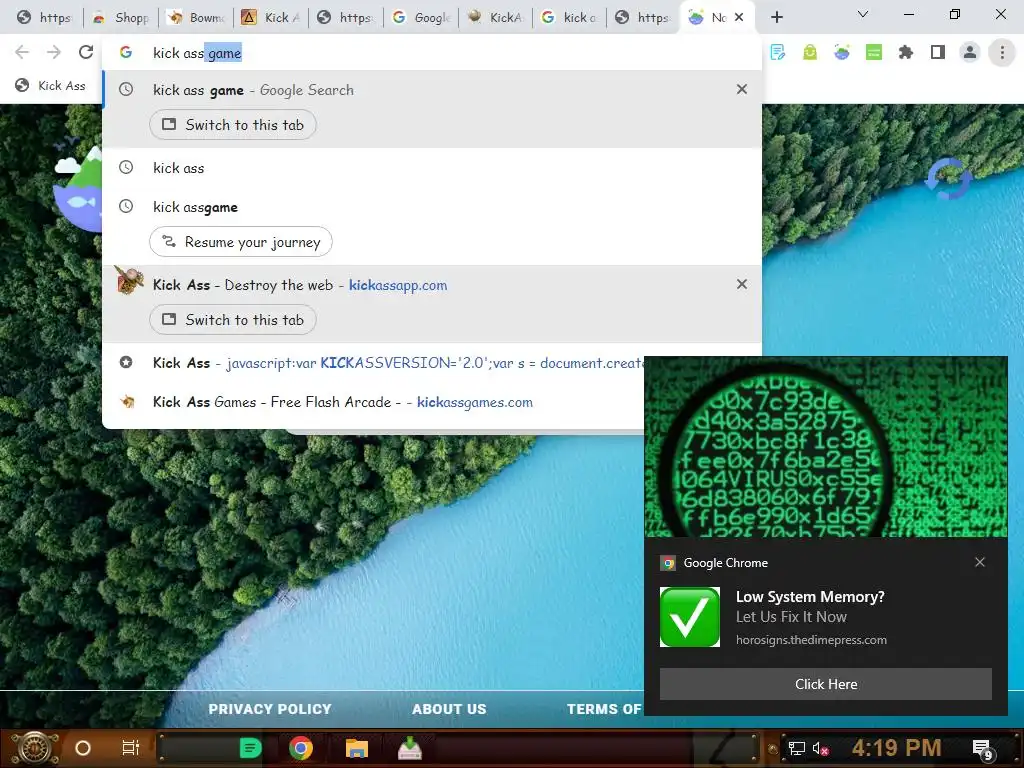This screenshot has height=768, width=1024.
Task: Click the blue fish-island extension icon
Action: [842, 52]
